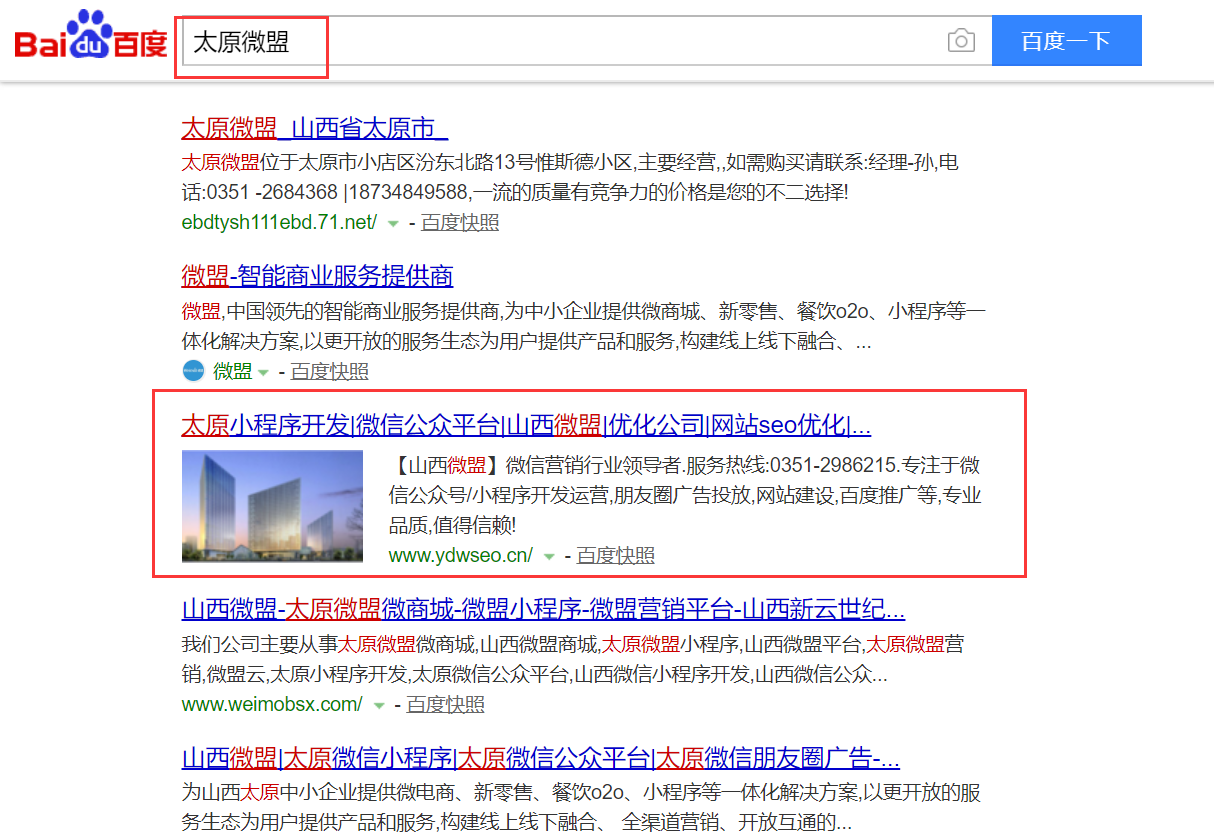This screenshot has width=1214, height=833.
Task: Expand dropdown arrow next to ebdtysh111ebd.71.net
Action: [x=393, y=223]
